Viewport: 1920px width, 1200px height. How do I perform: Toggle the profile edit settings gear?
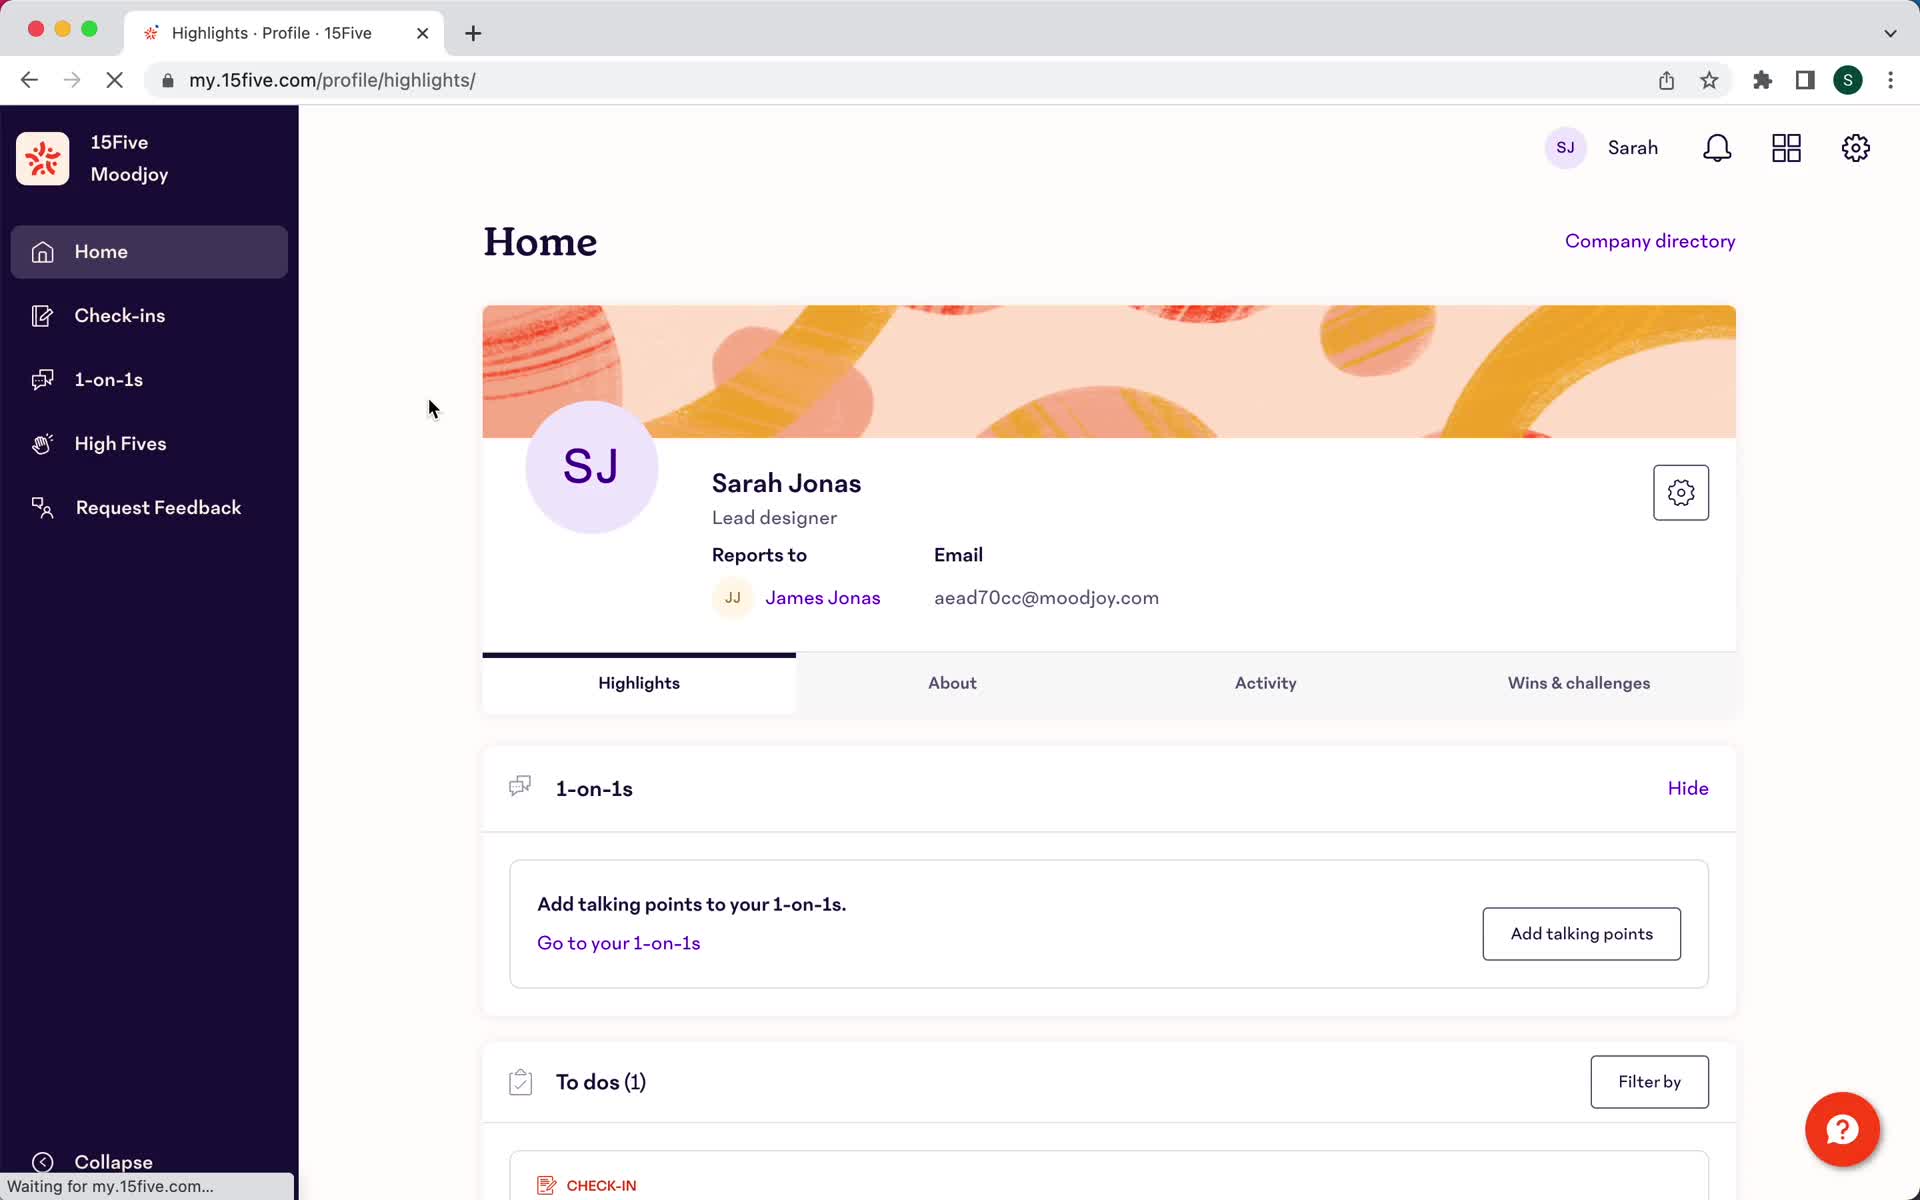(1681, 492)
